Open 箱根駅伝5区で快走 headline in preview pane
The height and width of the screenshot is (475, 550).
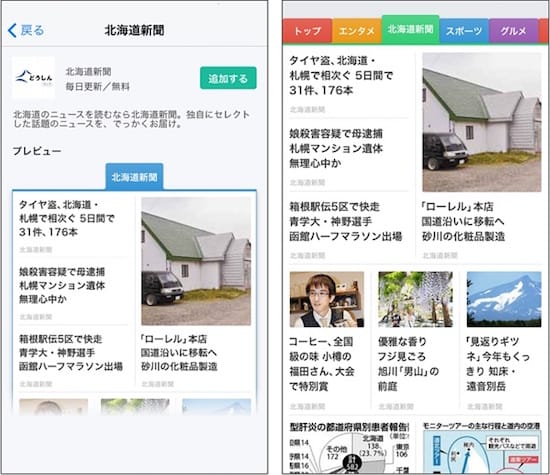click(x=71, y=353)
